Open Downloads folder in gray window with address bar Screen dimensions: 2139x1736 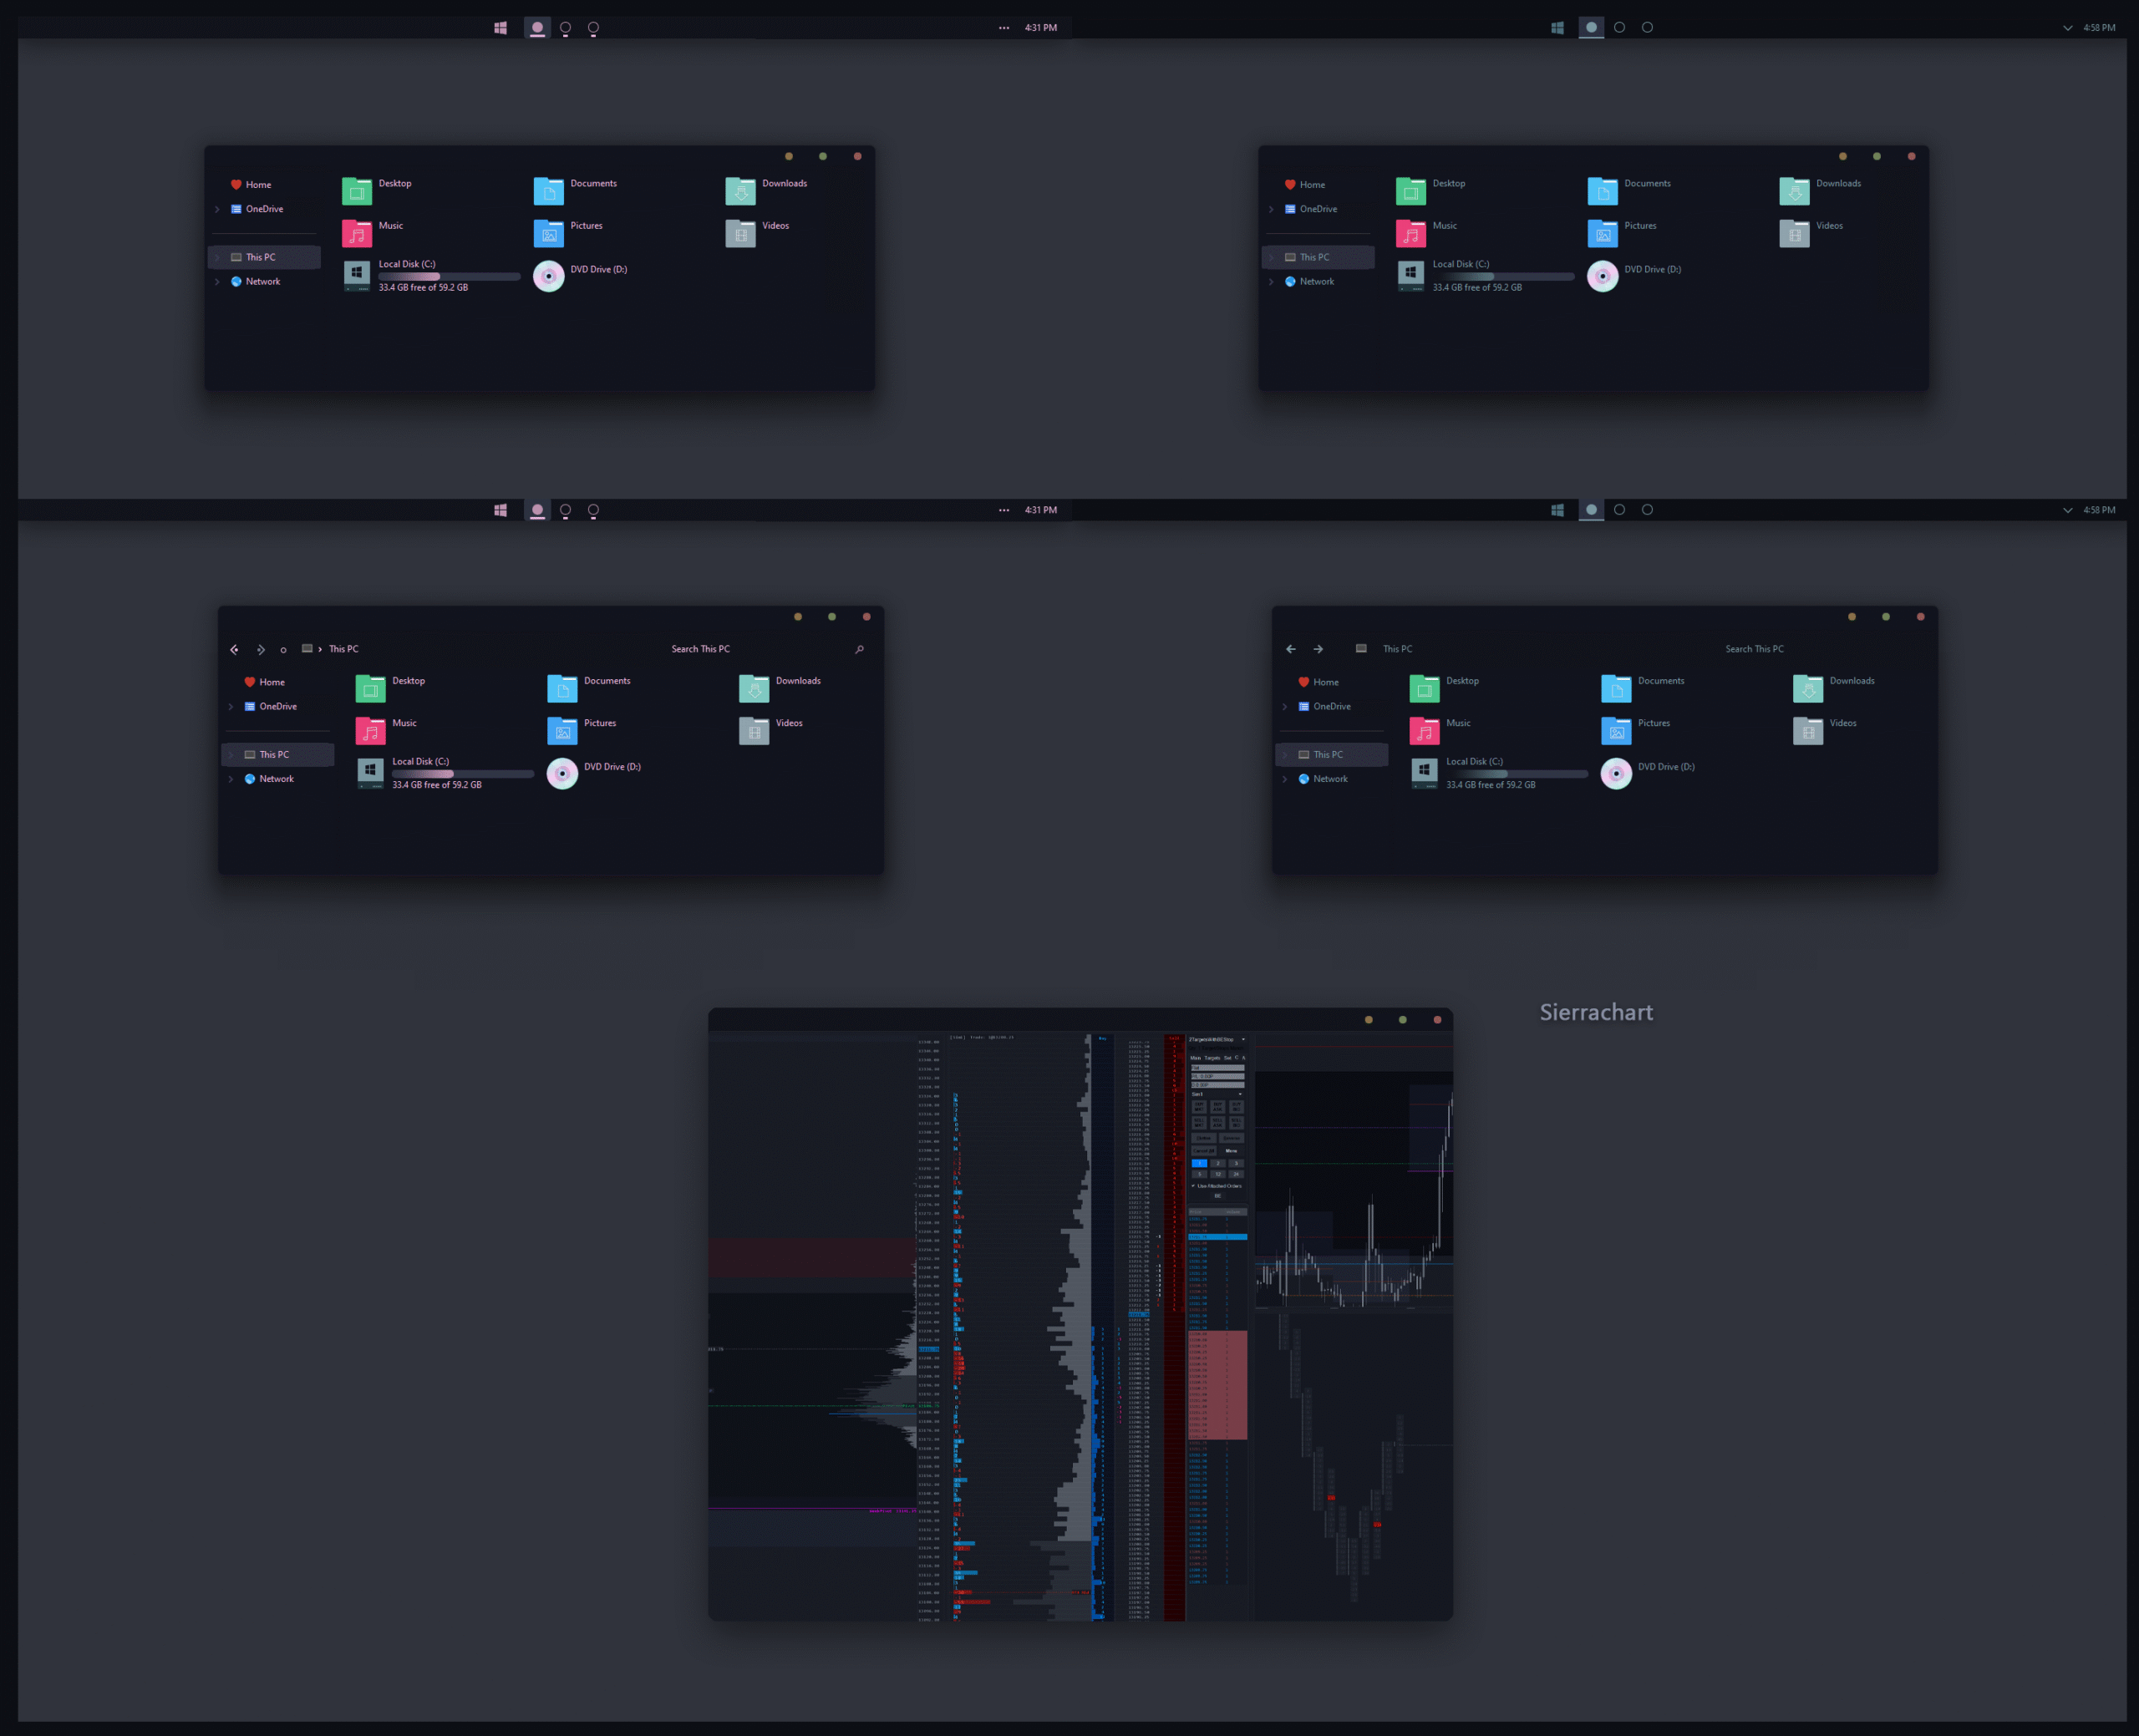click(1808, 688)
